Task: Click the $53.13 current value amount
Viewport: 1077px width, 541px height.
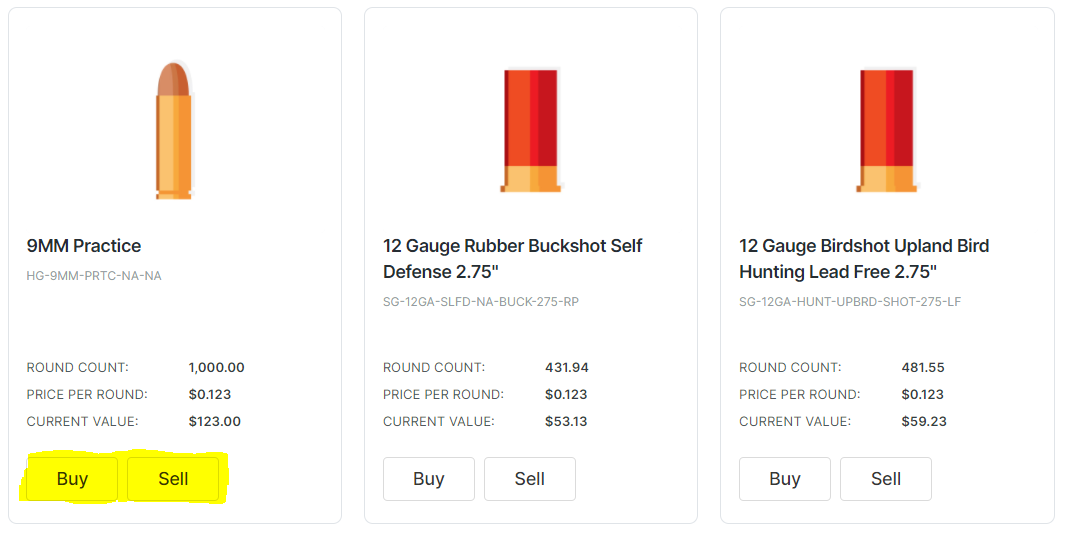Action: coord(566,422)
